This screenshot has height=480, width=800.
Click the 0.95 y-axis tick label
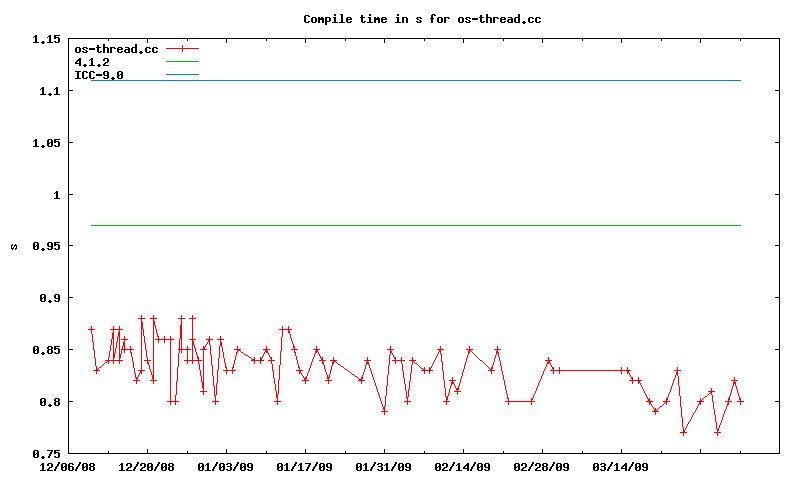point(46,246)
